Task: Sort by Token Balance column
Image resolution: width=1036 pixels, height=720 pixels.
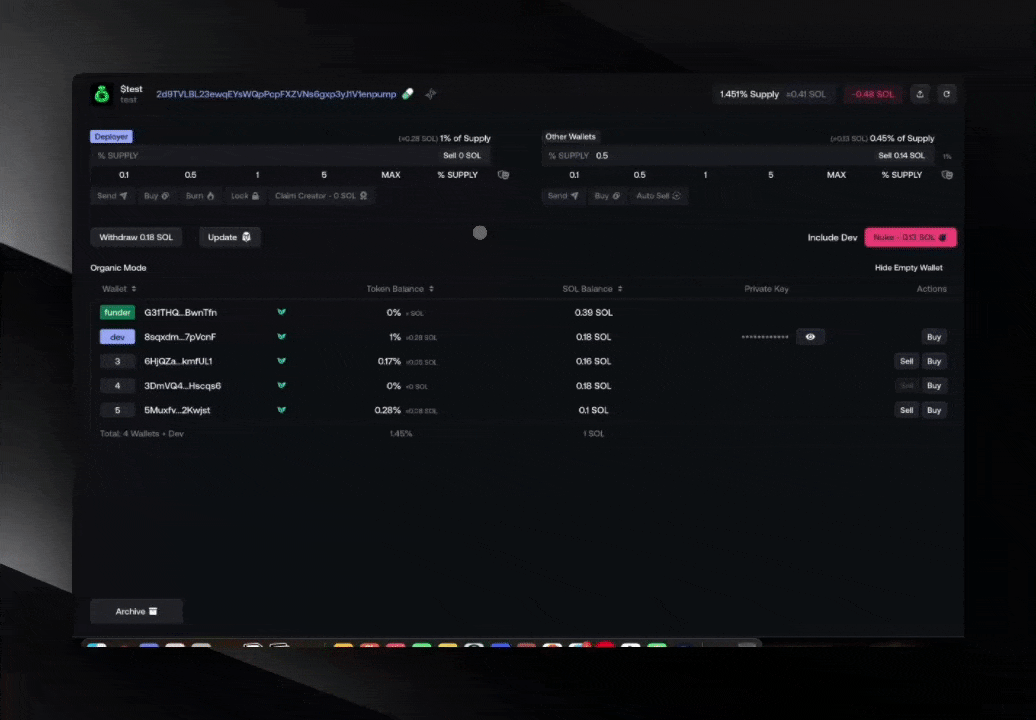Action: click(x=400, y=289)
